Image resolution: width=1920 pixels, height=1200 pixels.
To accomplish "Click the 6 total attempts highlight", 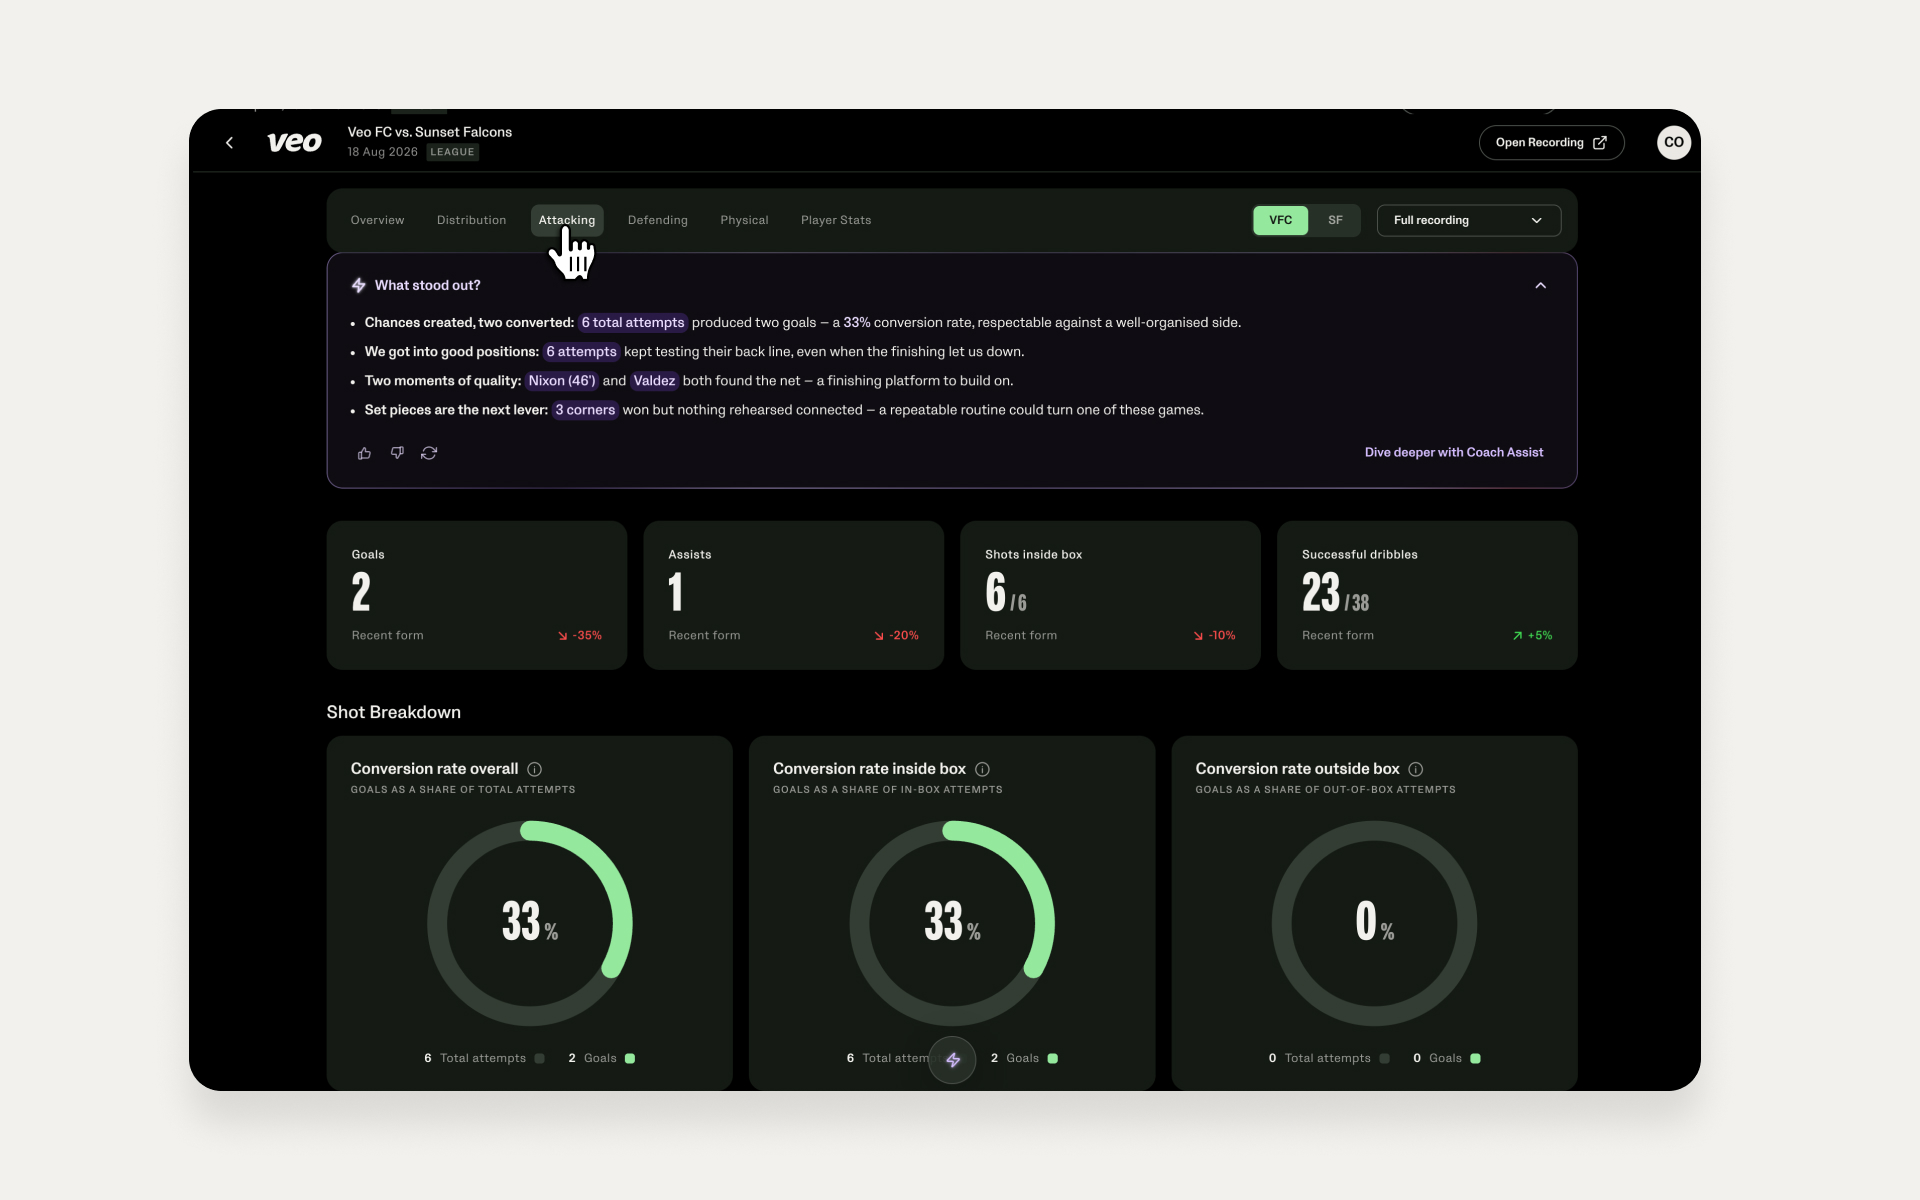I will tap(633, 323).
